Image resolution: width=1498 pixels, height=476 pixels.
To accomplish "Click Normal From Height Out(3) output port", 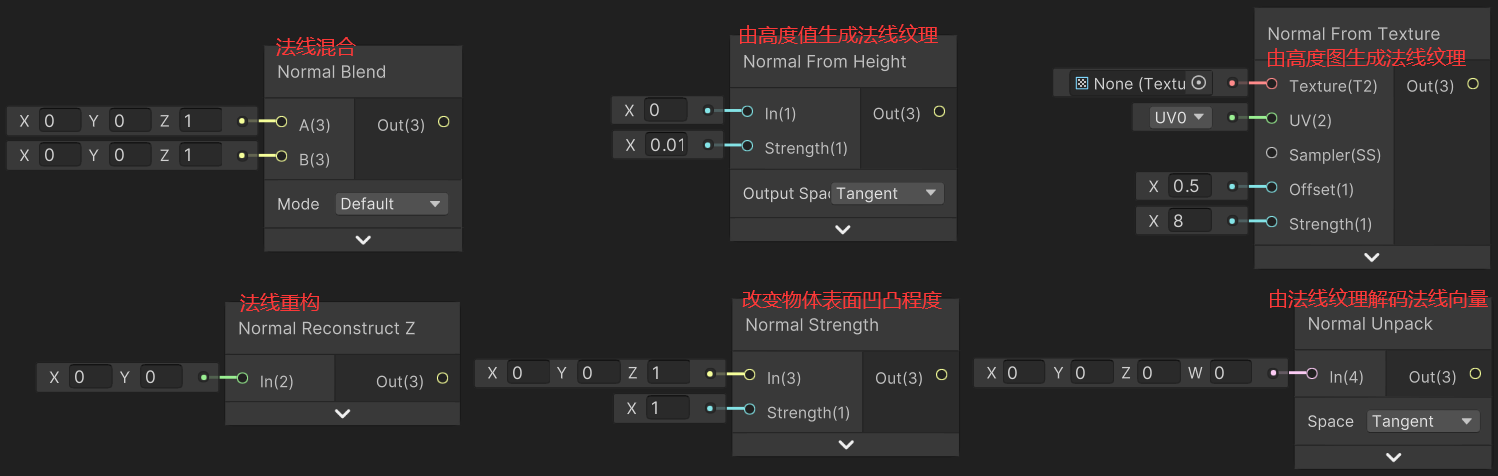I will click(939, 112).
